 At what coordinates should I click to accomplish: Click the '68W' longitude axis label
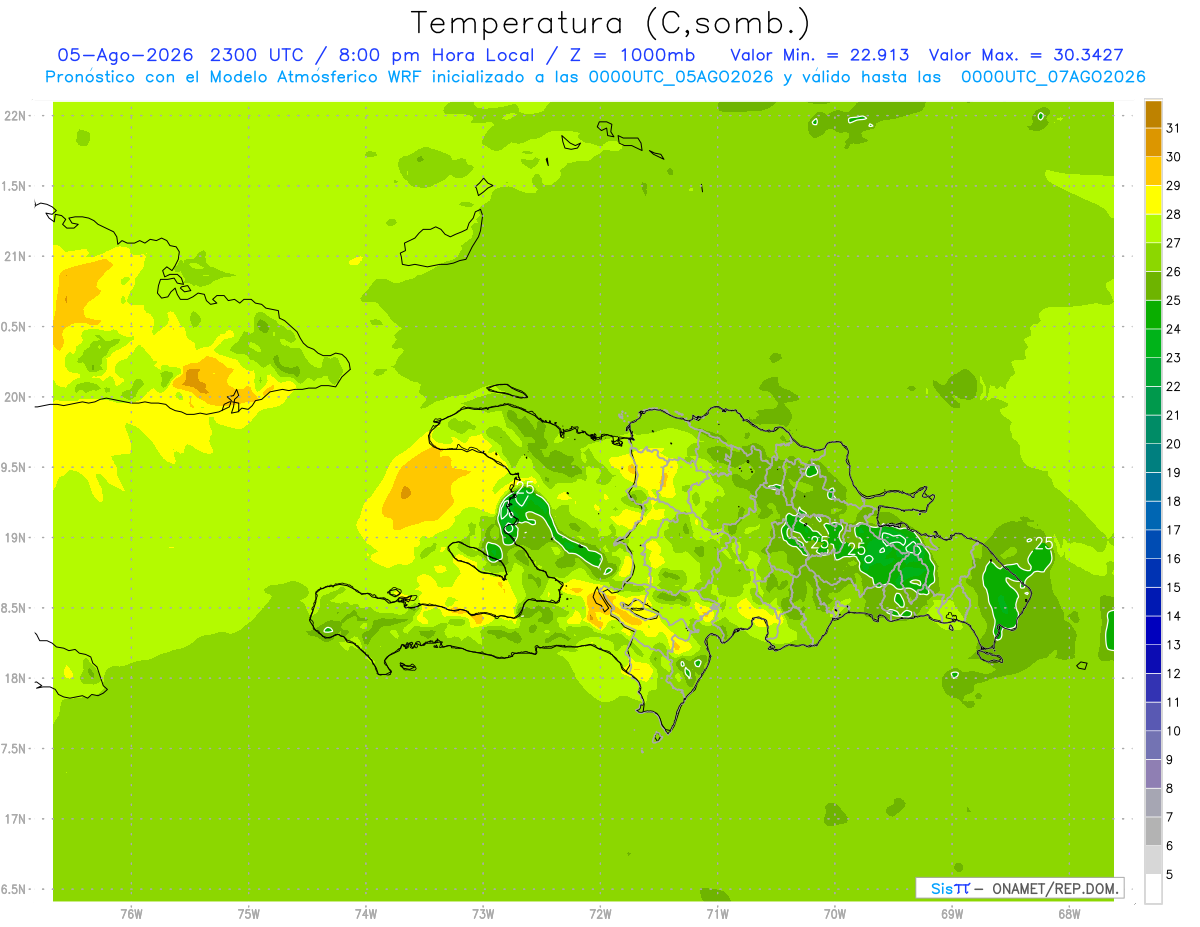pos(1069,914)
